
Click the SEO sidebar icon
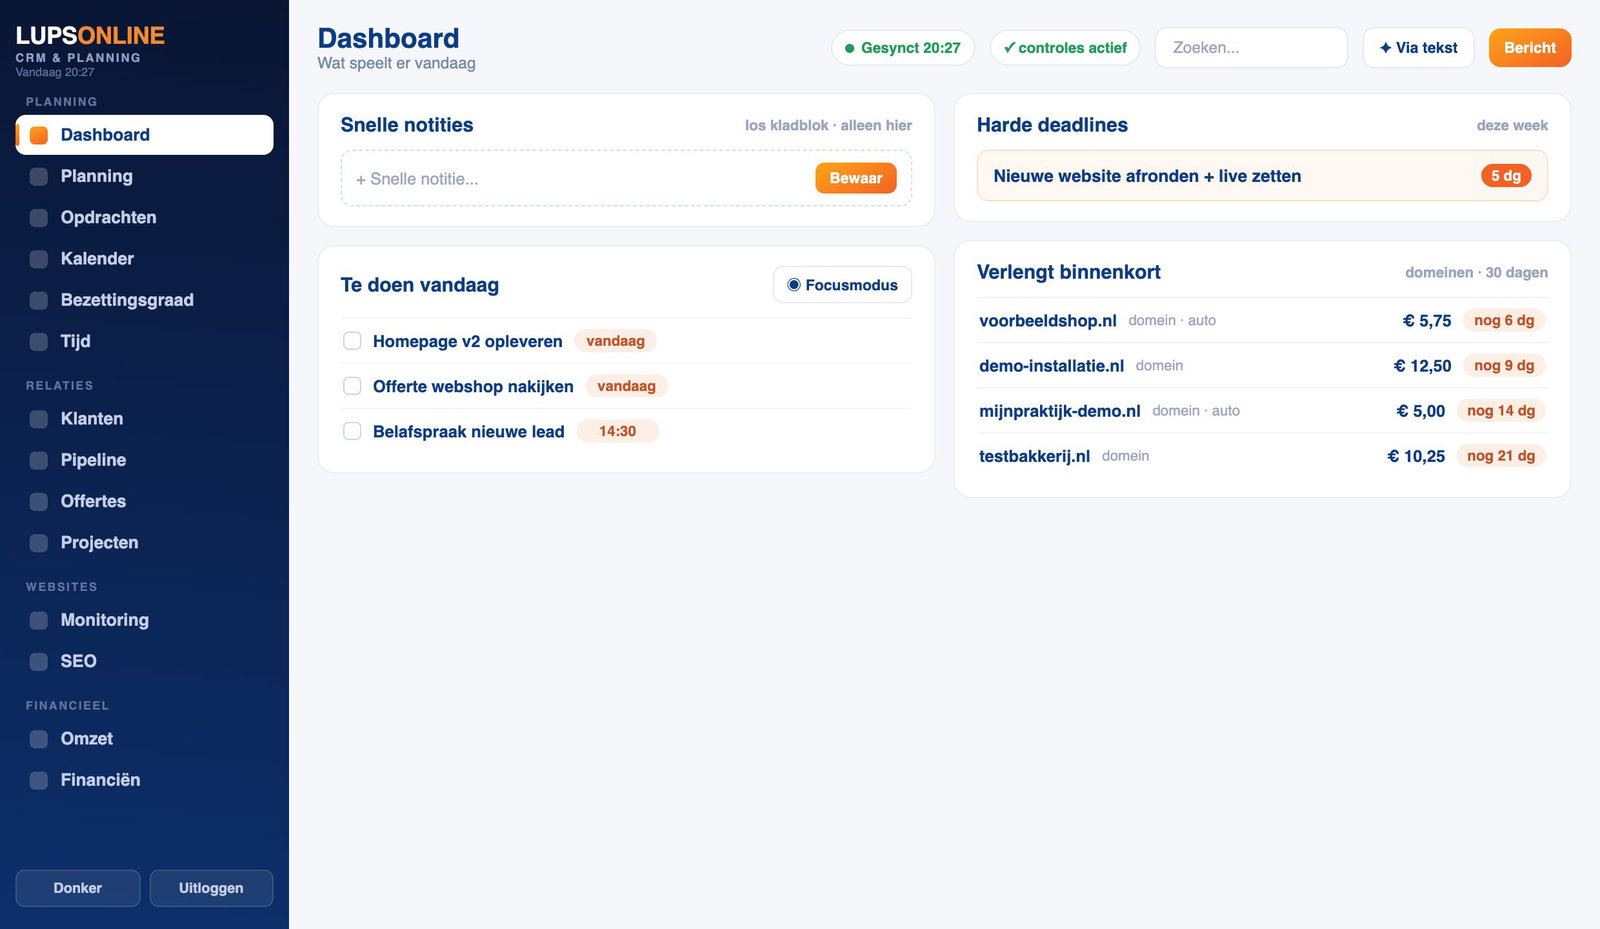point(39,661)
